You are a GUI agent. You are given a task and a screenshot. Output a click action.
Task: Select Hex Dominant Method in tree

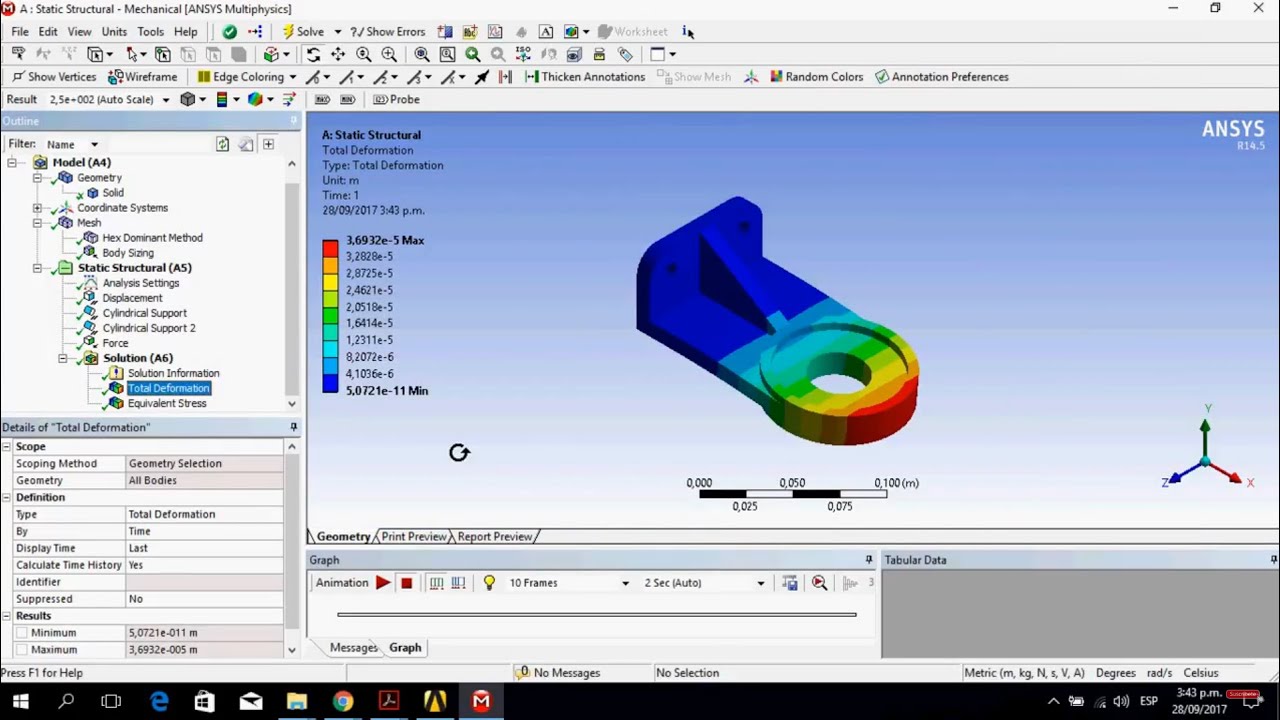pyautogui.click(x=152, y=238)
